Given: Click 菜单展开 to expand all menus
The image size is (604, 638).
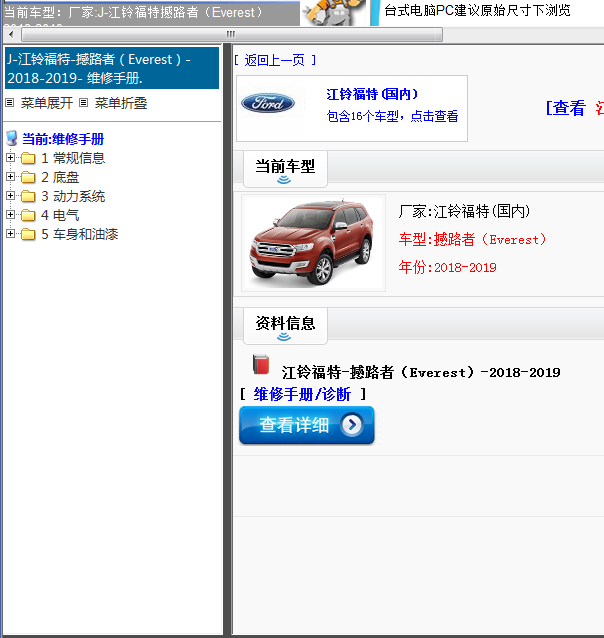Looking at the screenshot, I should (46, 103).
